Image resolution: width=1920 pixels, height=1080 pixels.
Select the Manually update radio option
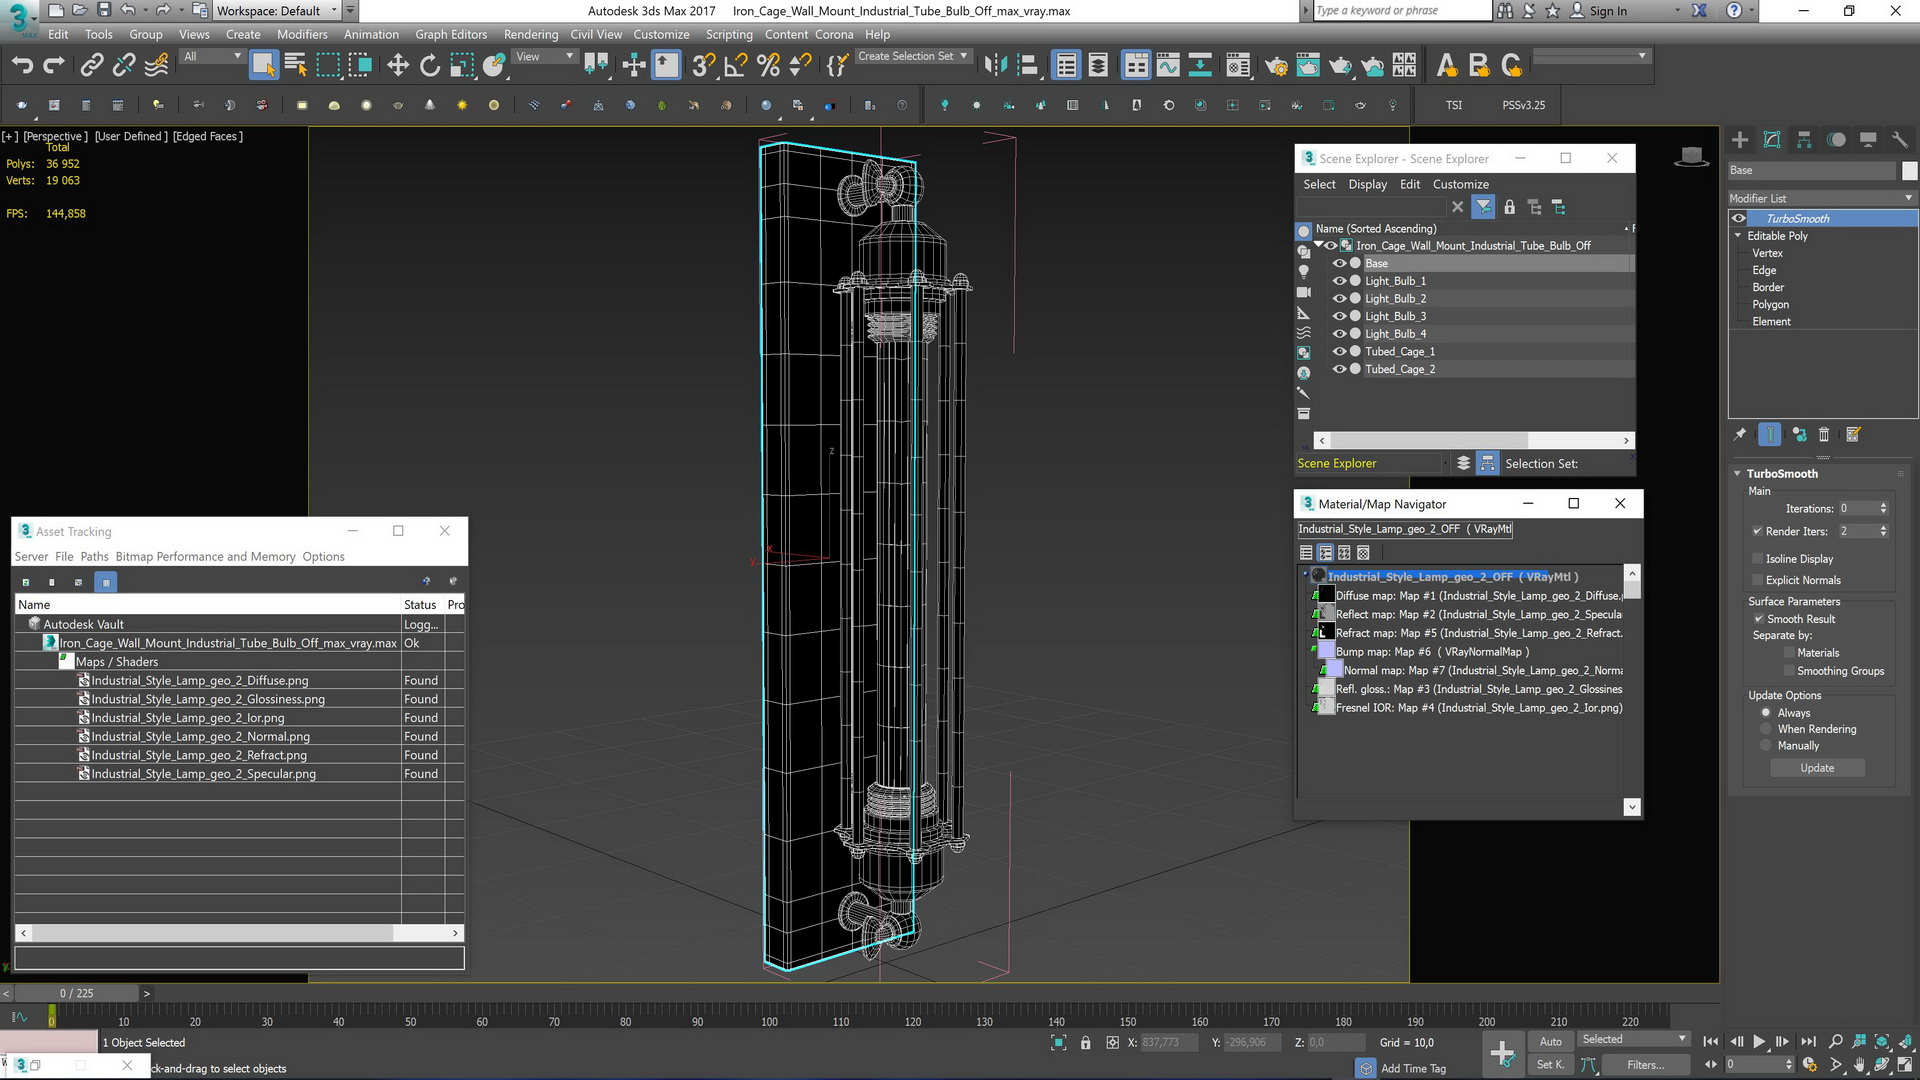[x=1766, y=746]
